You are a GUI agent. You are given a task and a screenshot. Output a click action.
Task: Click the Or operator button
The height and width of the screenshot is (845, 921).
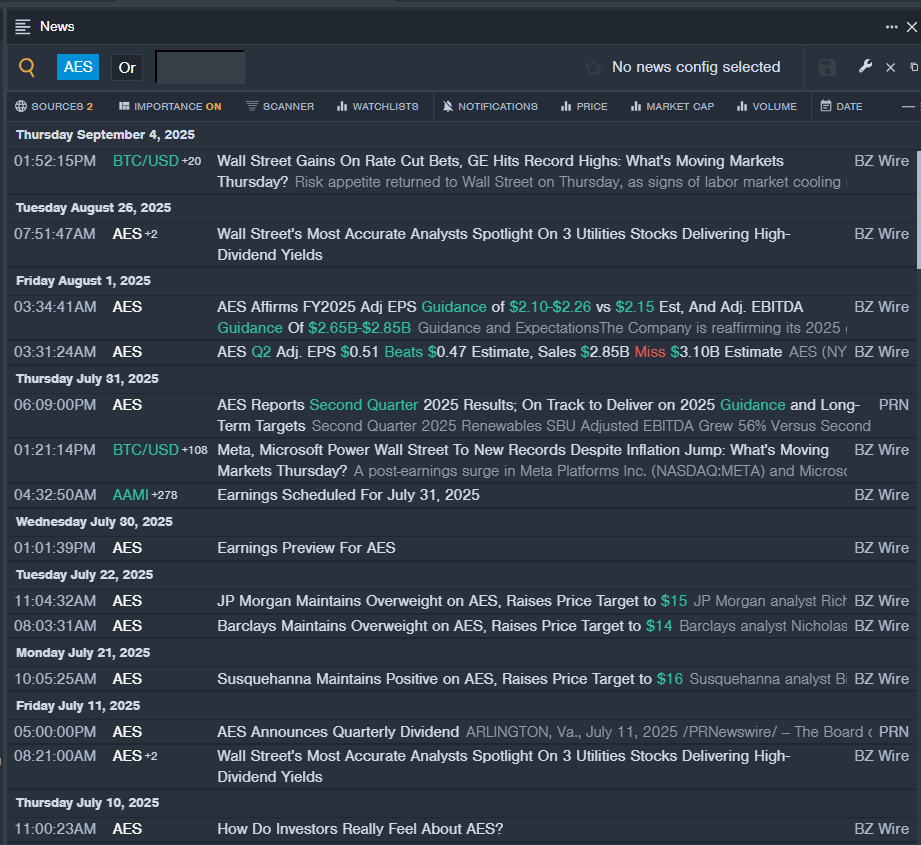point(127,68)
